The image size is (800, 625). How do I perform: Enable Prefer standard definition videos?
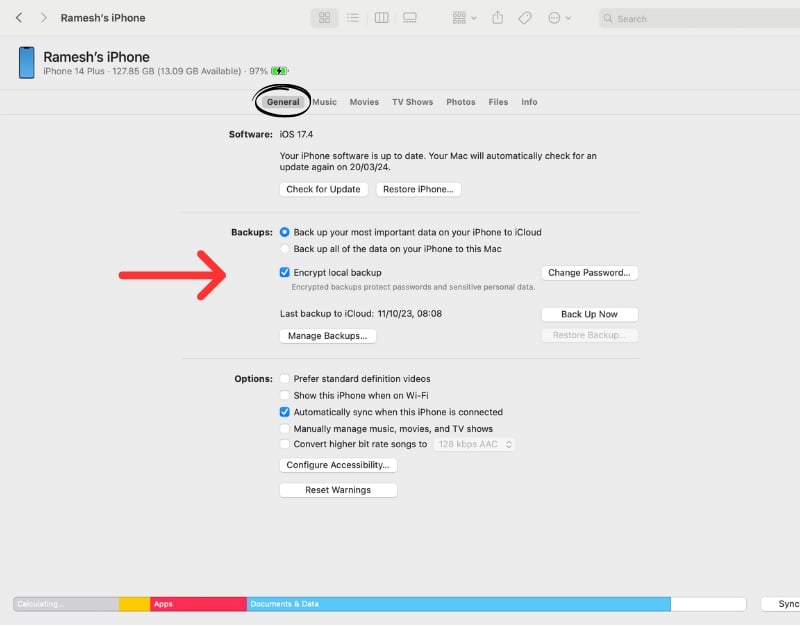[x=284, y=379]
